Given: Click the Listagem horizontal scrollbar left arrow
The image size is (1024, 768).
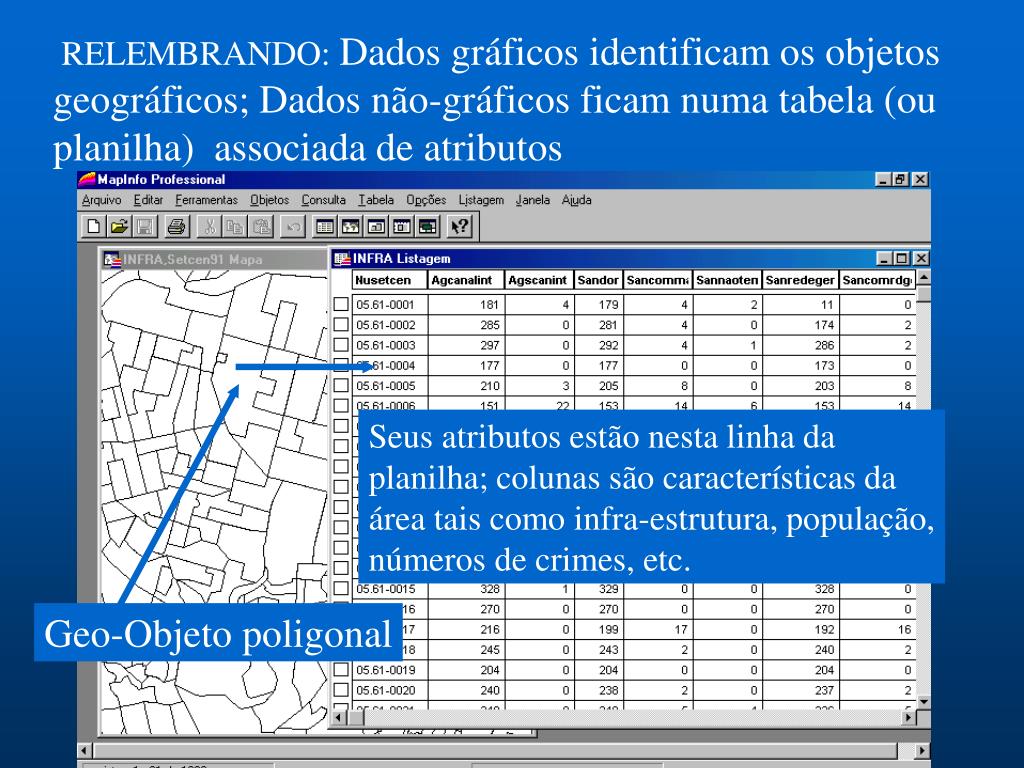Looking at the screenshot, I should pos(338,717).
